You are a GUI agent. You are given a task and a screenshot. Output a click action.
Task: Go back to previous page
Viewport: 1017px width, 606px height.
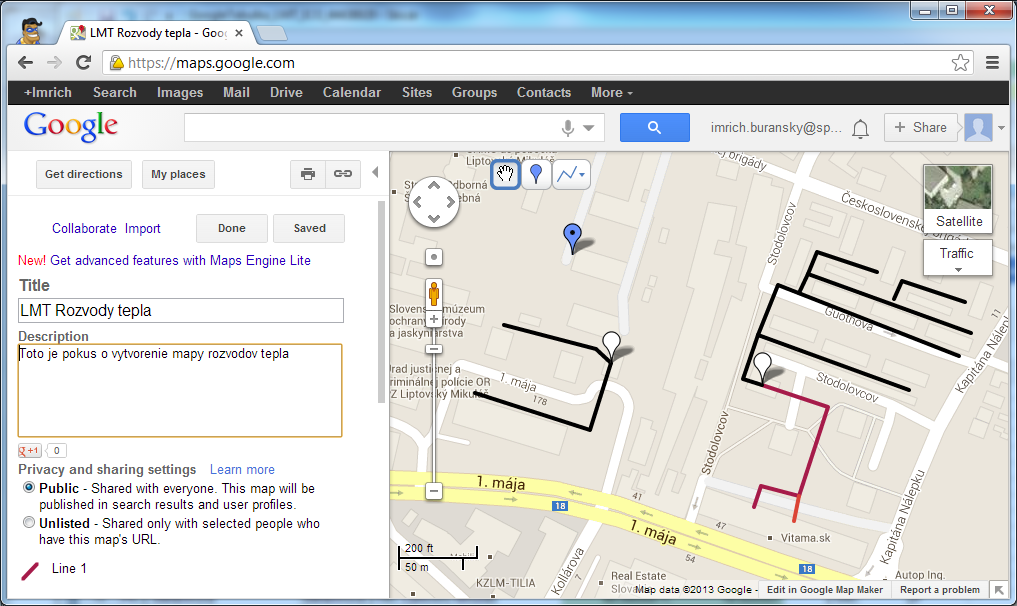pos(25,63)
